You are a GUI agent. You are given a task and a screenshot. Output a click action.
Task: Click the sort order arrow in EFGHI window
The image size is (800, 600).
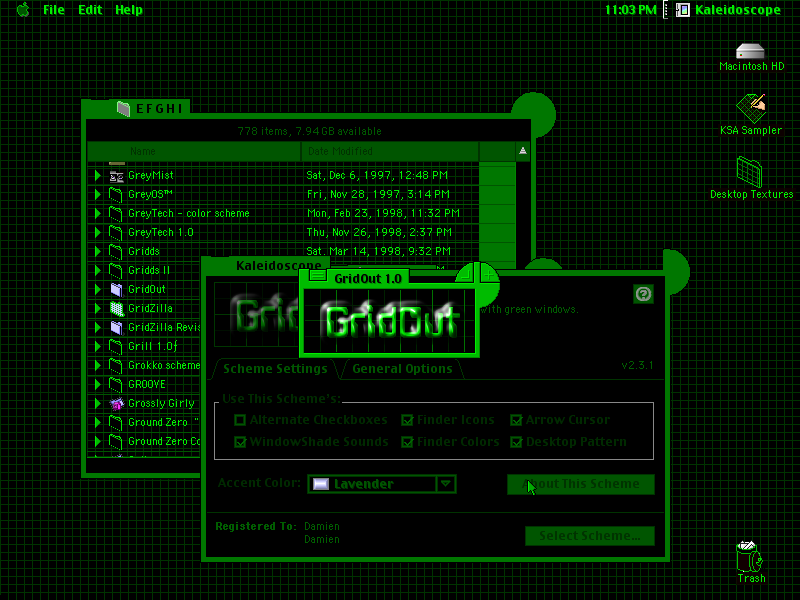point(523,151)
